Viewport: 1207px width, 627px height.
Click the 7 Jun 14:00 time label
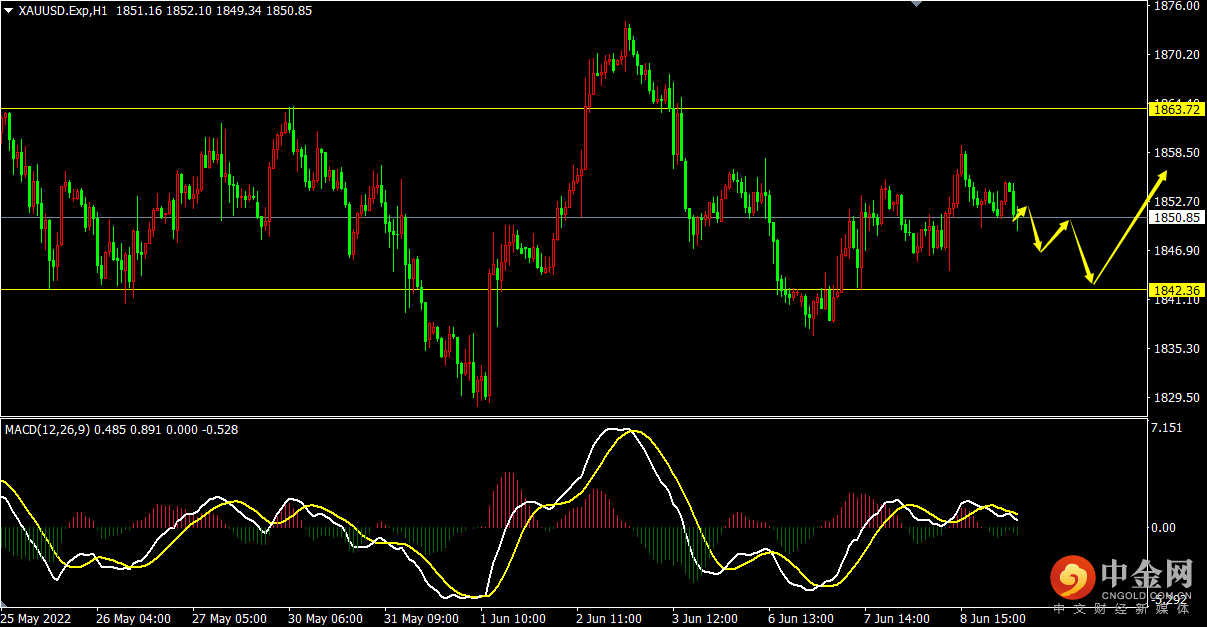pos(897,619)
